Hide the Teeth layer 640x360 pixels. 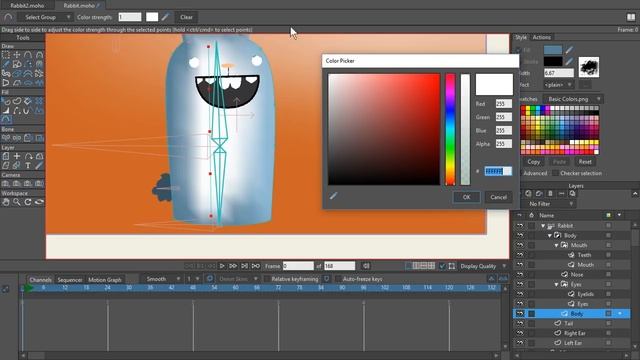(520, 255)
